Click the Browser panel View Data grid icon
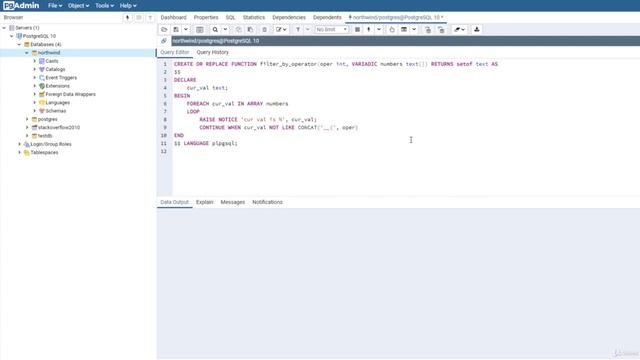 click(139, 18)
